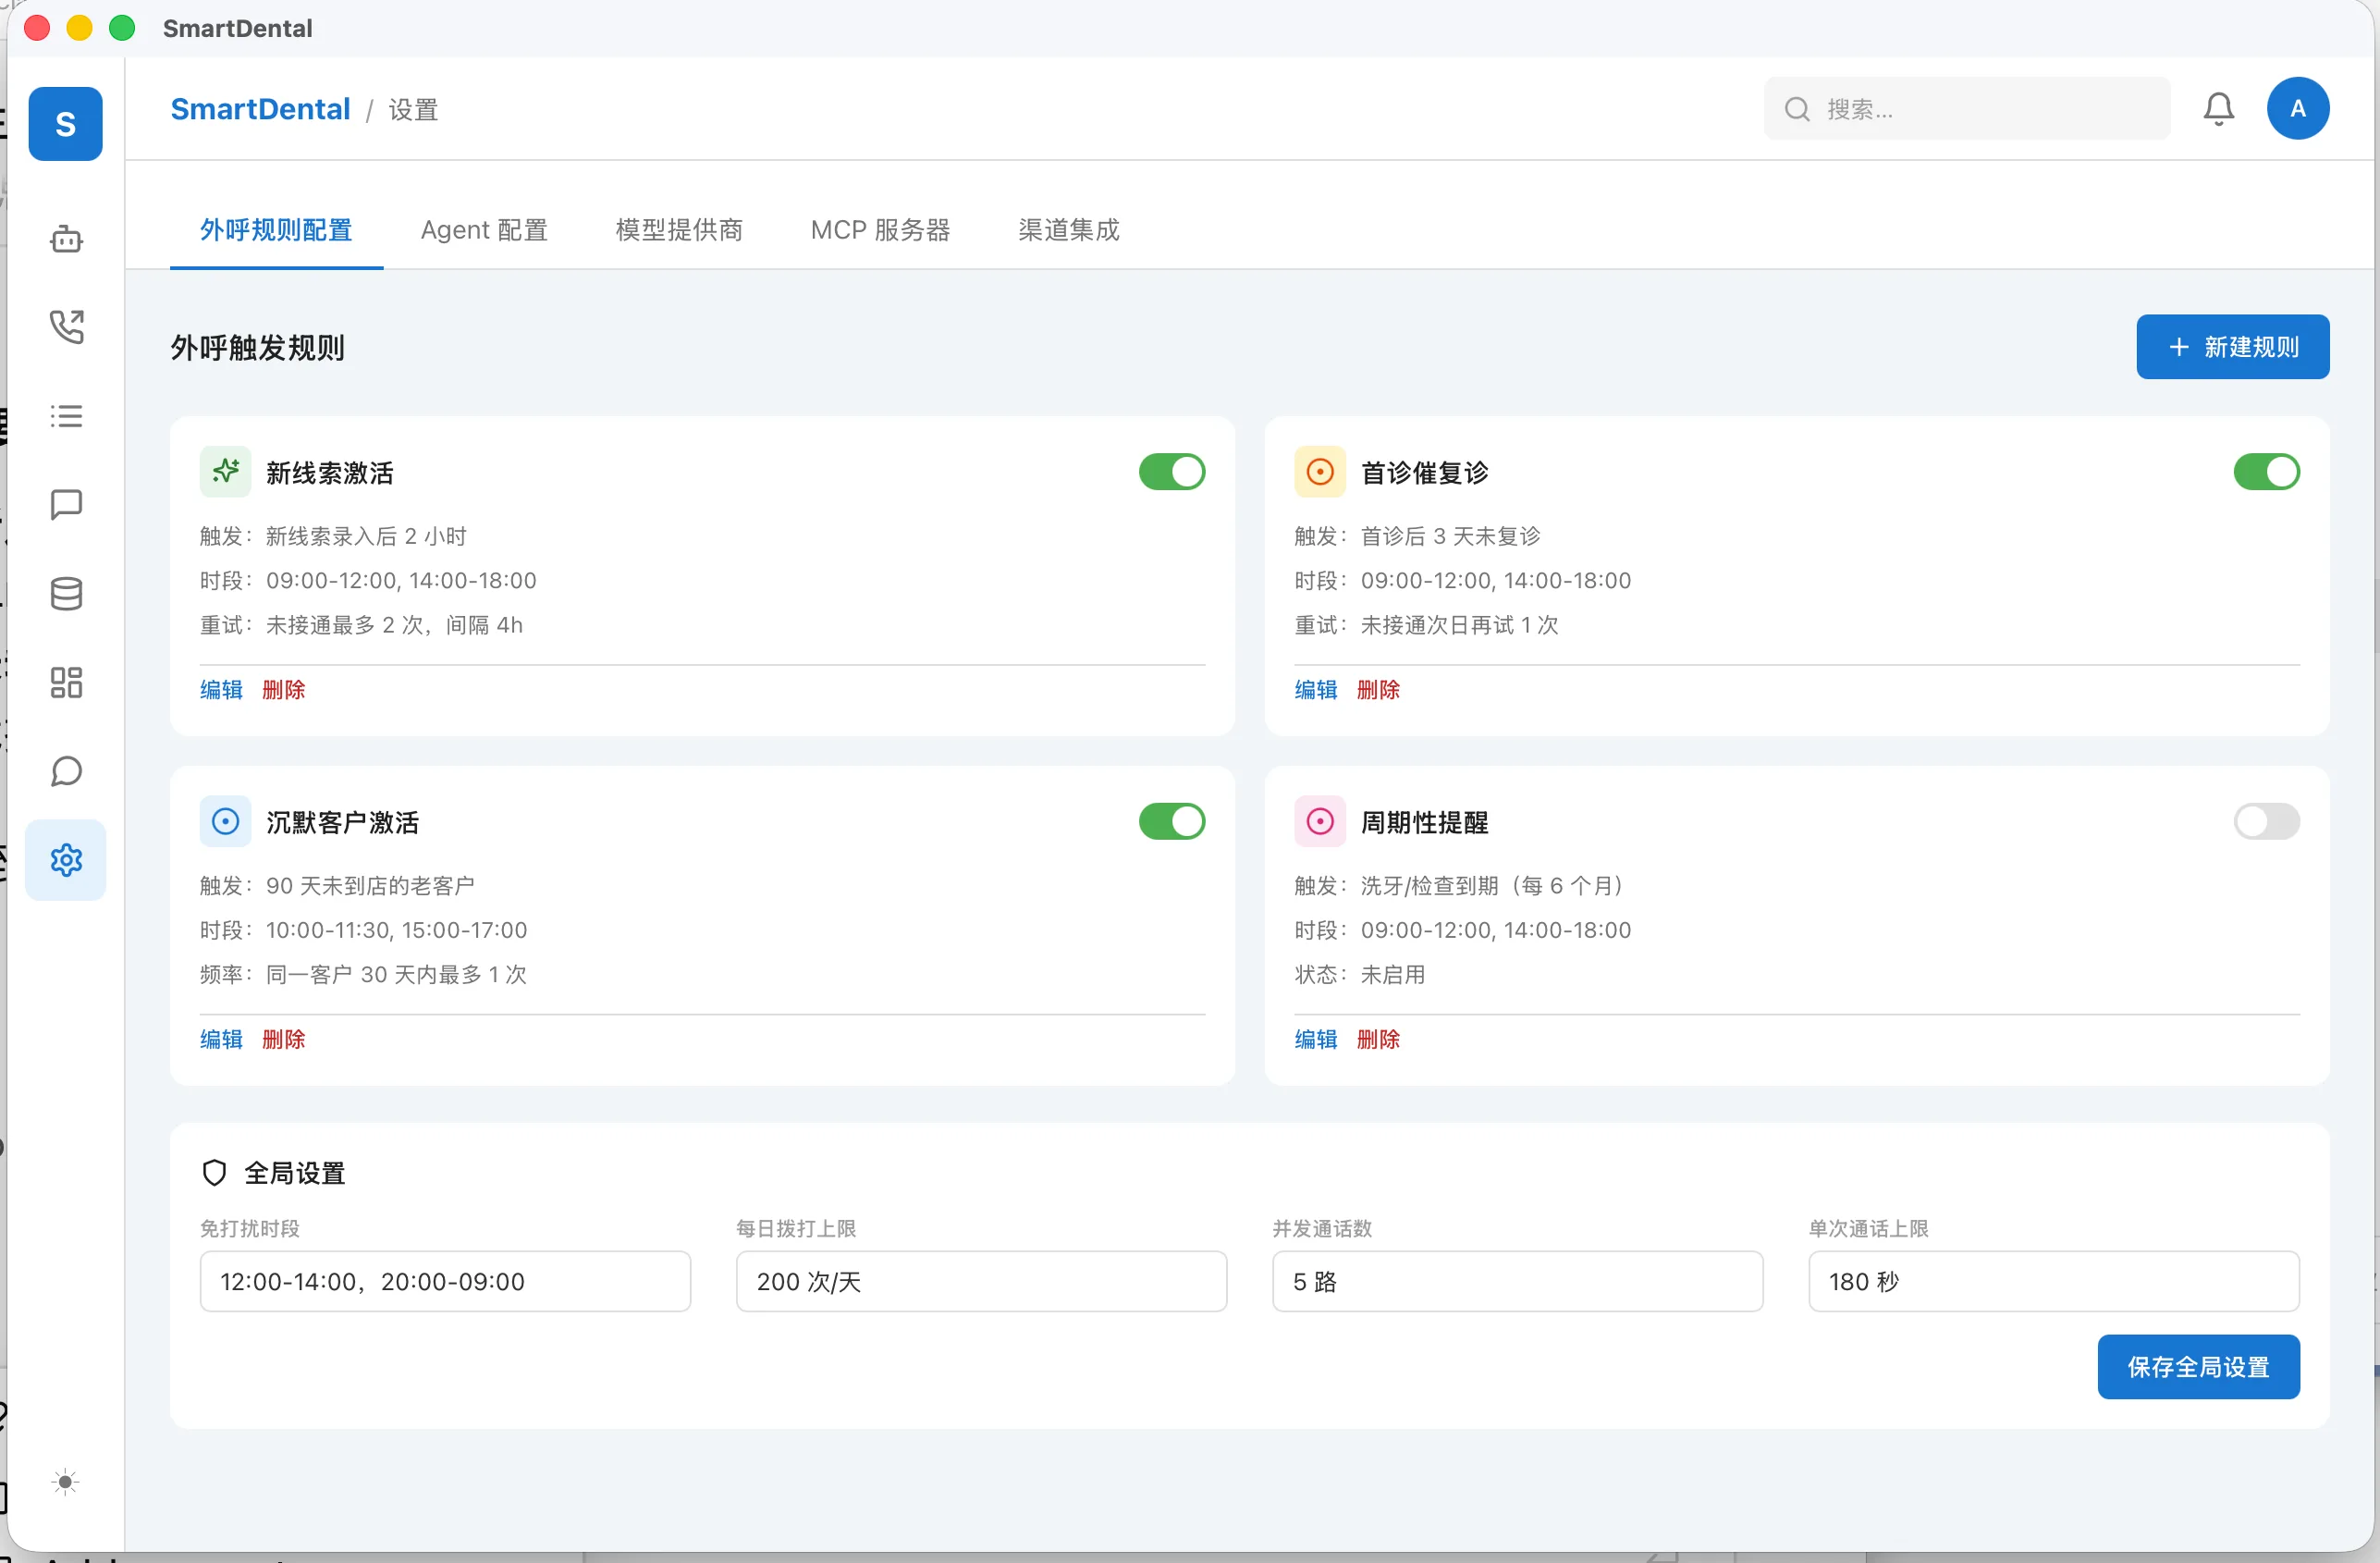The width and height of the screenshot is (2380, 1563).
Task: Click the 新线索激活 sparkle icon
Action: click(225, 471)
